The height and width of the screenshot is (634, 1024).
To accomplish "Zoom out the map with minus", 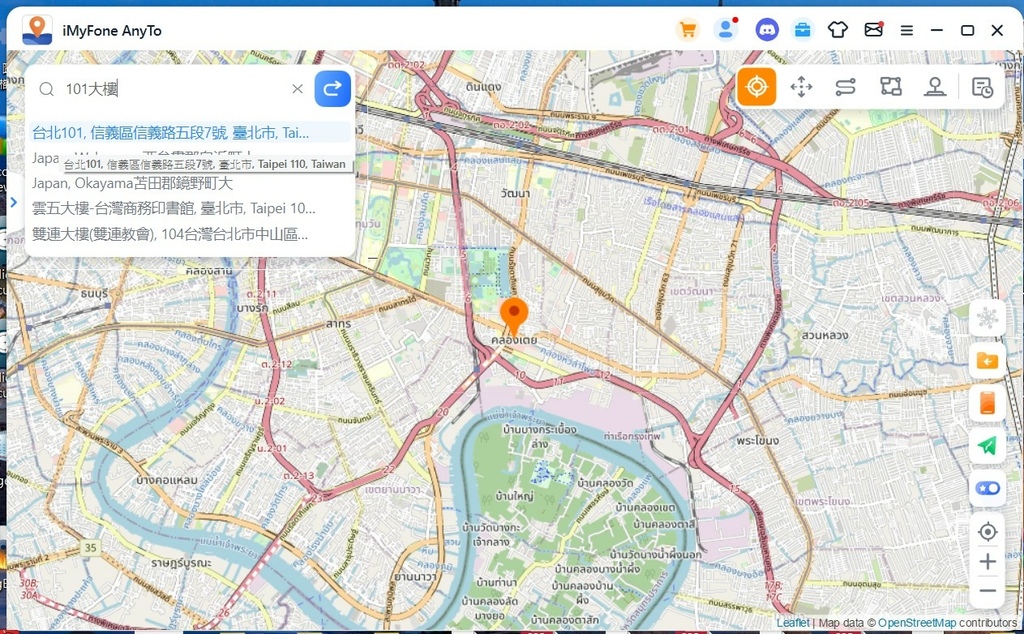I will click(987, 591).
